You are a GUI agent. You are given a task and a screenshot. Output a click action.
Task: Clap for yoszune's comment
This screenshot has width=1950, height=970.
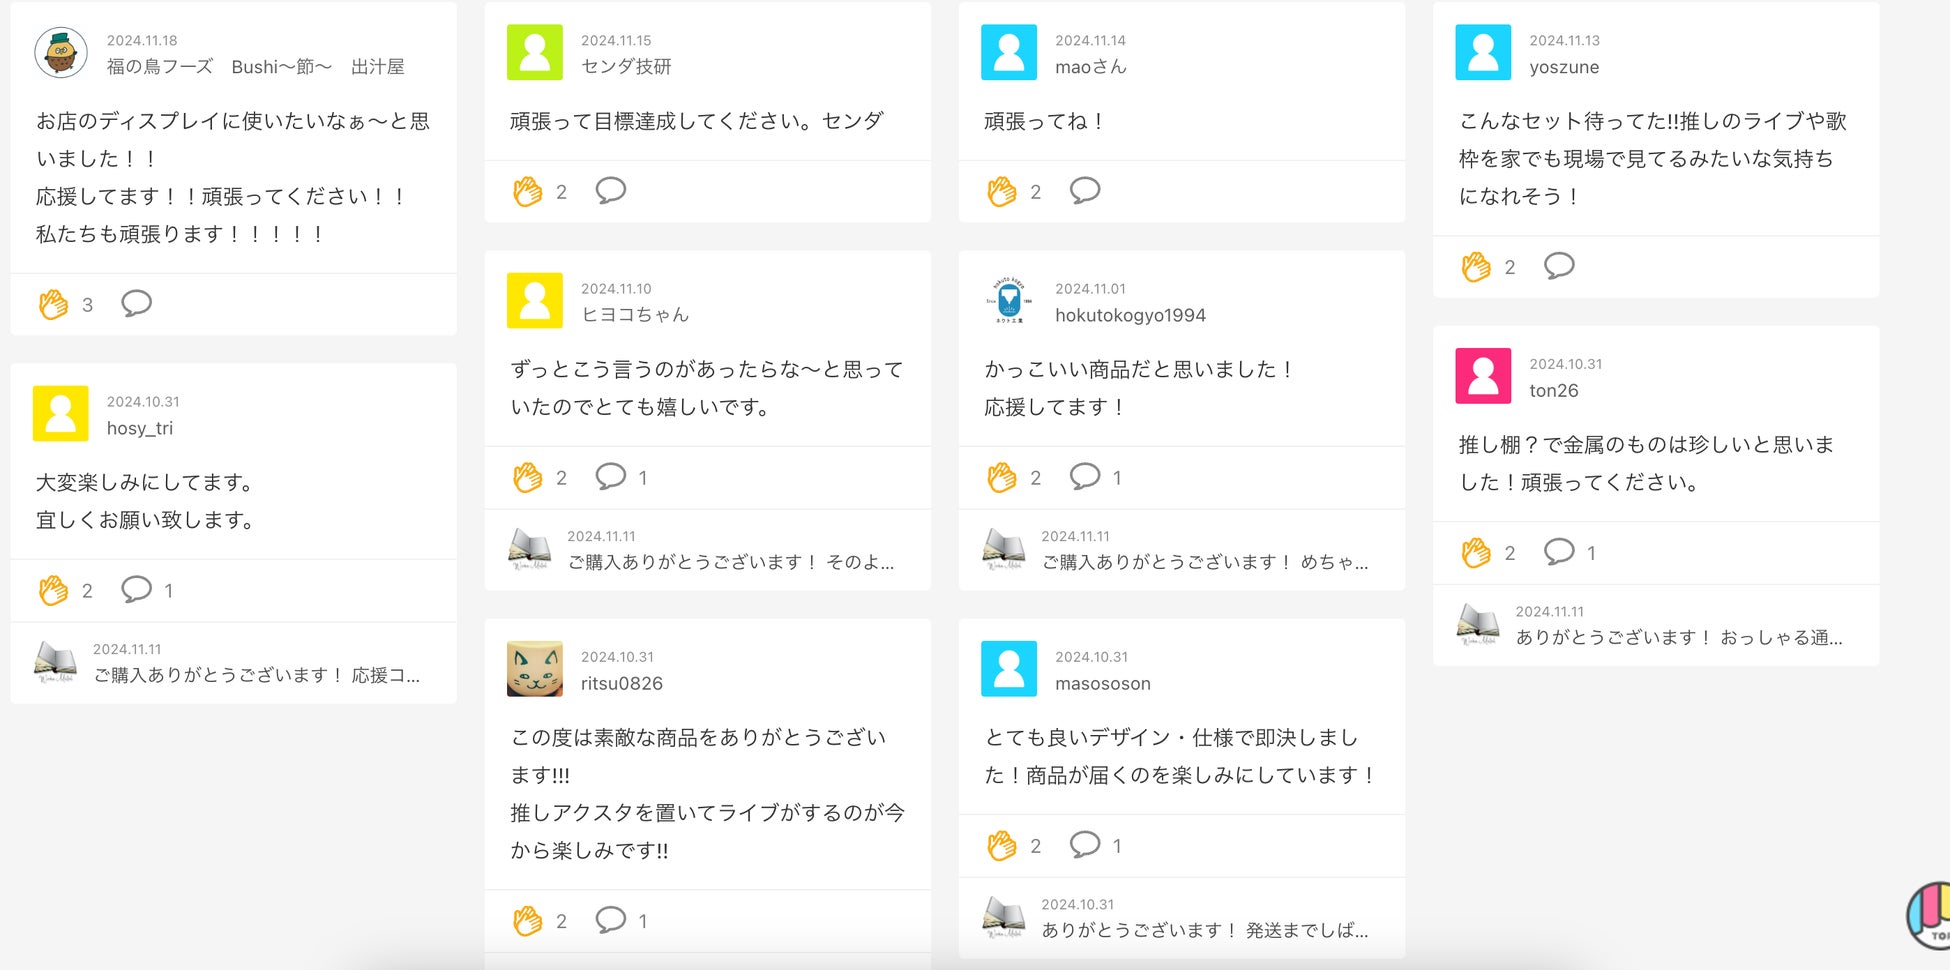click(1476, 267)
